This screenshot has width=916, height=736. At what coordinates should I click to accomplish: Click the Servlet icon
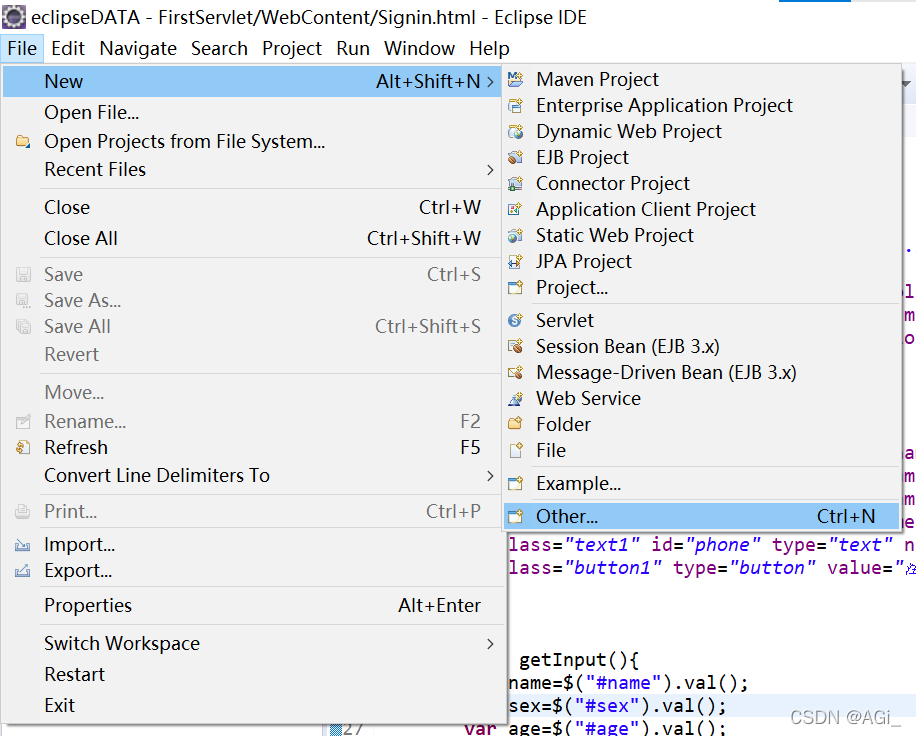(515, 320)
